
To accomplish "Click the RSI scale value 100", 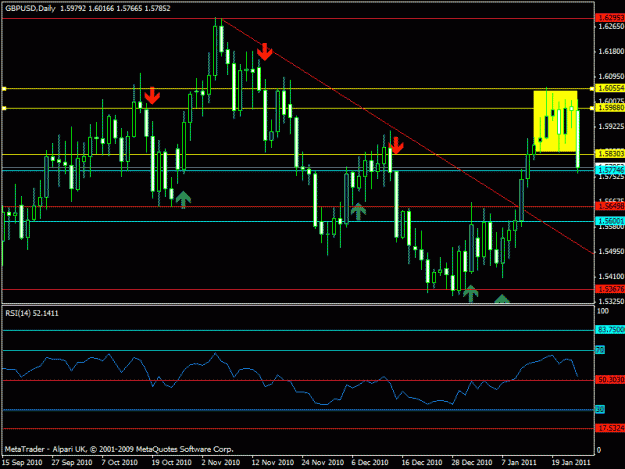I will pyautogui.click(x=603, y=311).
